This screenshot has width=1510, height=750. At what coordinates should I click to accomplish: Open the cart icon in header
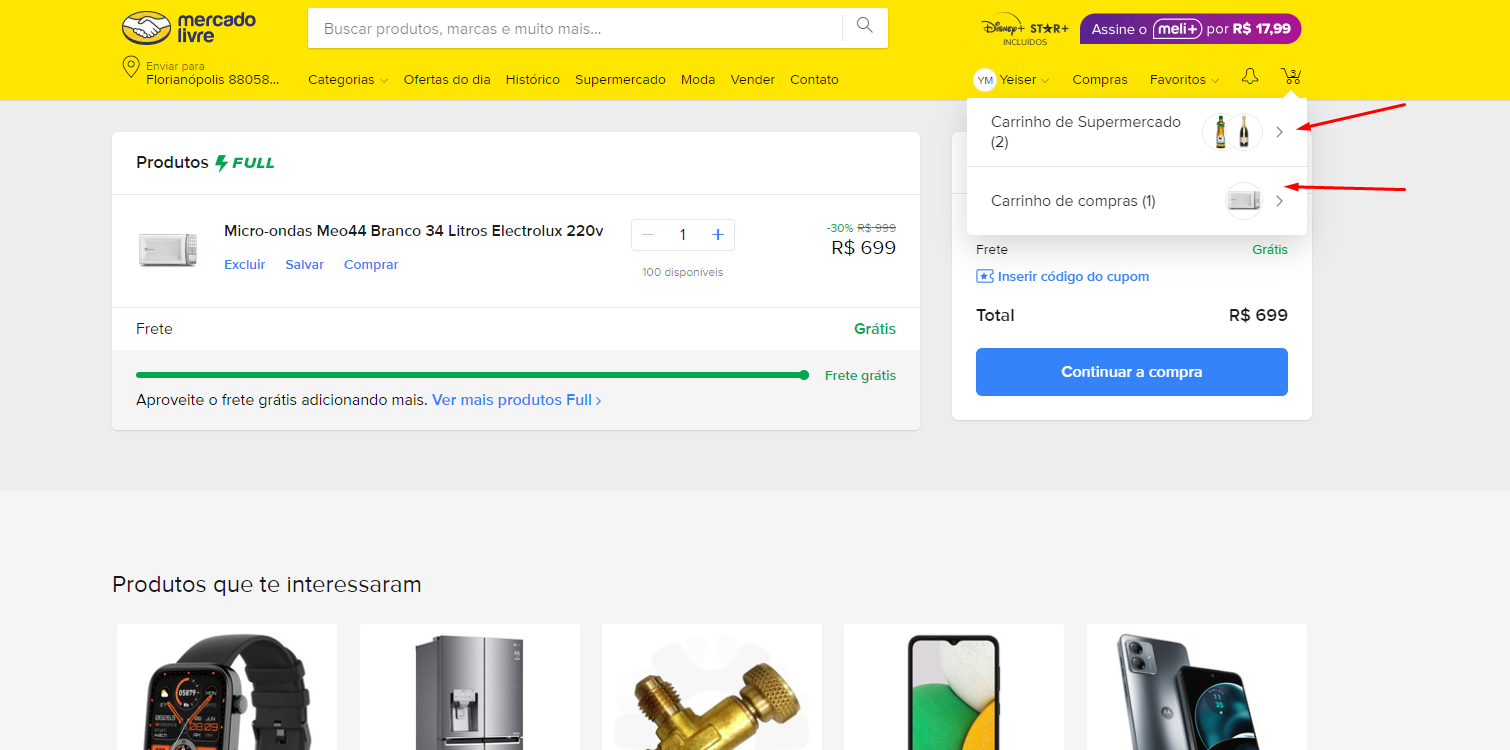coord(1291,77)
